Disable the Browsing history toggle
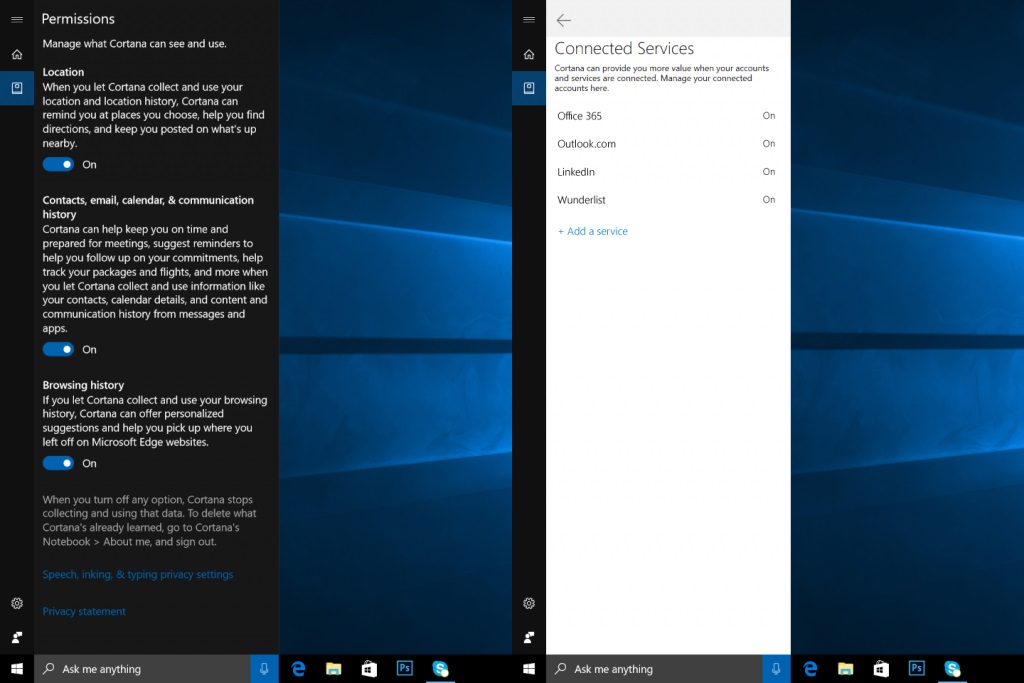 (58, 463)
